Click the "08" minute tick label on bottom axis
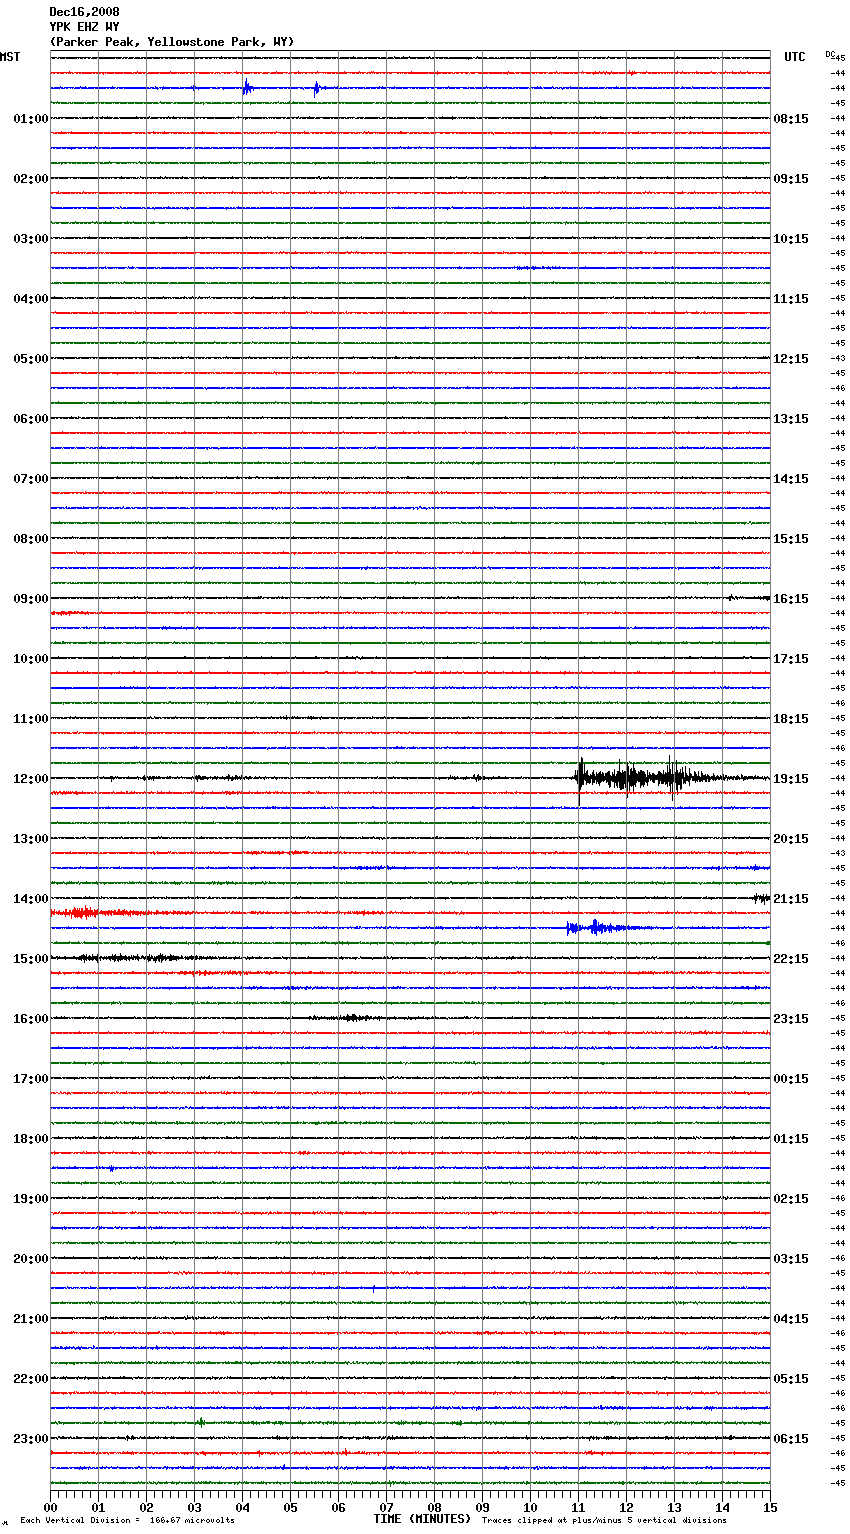The image size is (850, 1534). [x=434, y=1507]
